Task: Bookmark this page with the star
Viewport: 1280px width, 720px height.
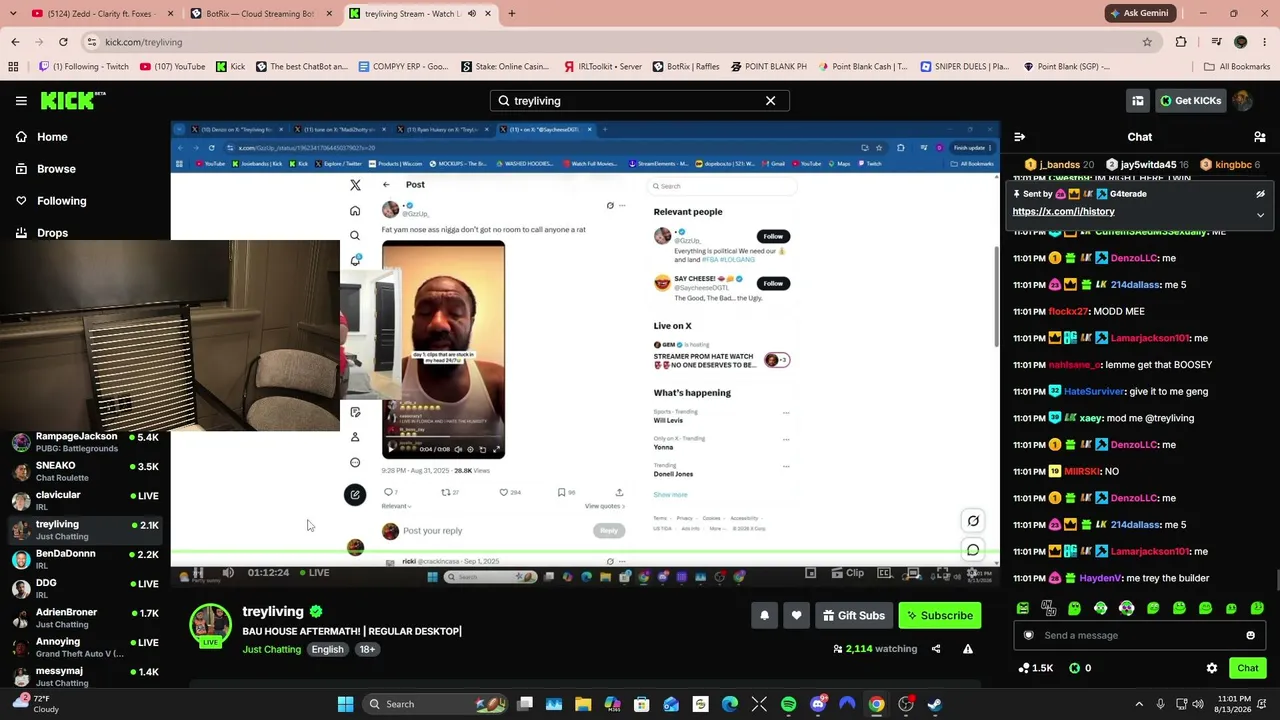Action: point(1147,42)
